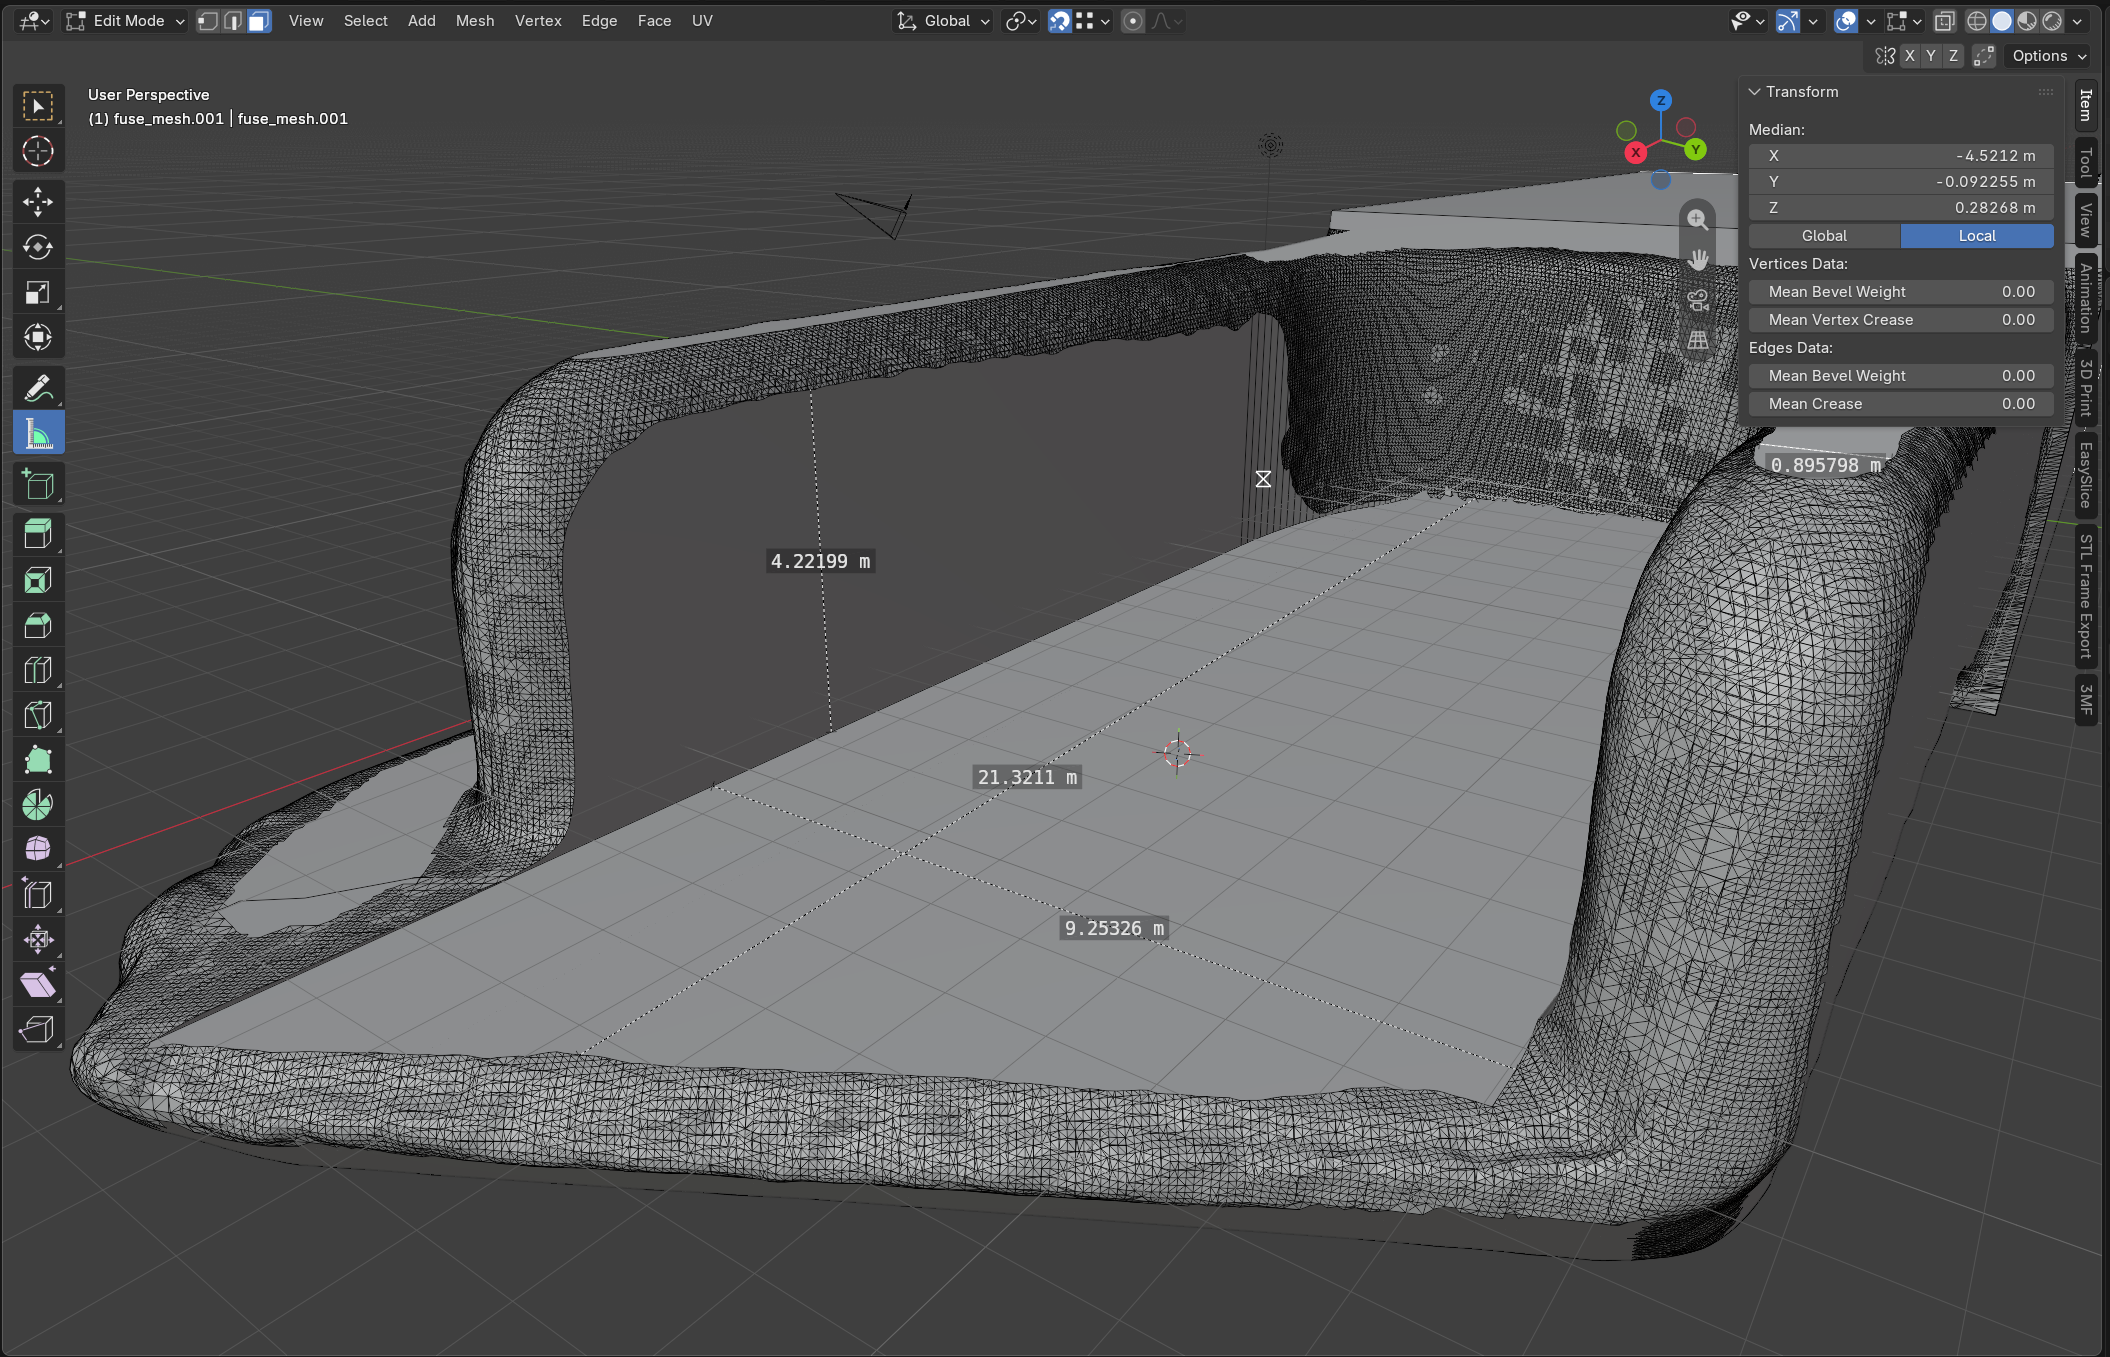Viewport: 2110px width, 1357px height.
Task: Adjust Mean Vertex Crease slider
Action: click(1901, 320)
